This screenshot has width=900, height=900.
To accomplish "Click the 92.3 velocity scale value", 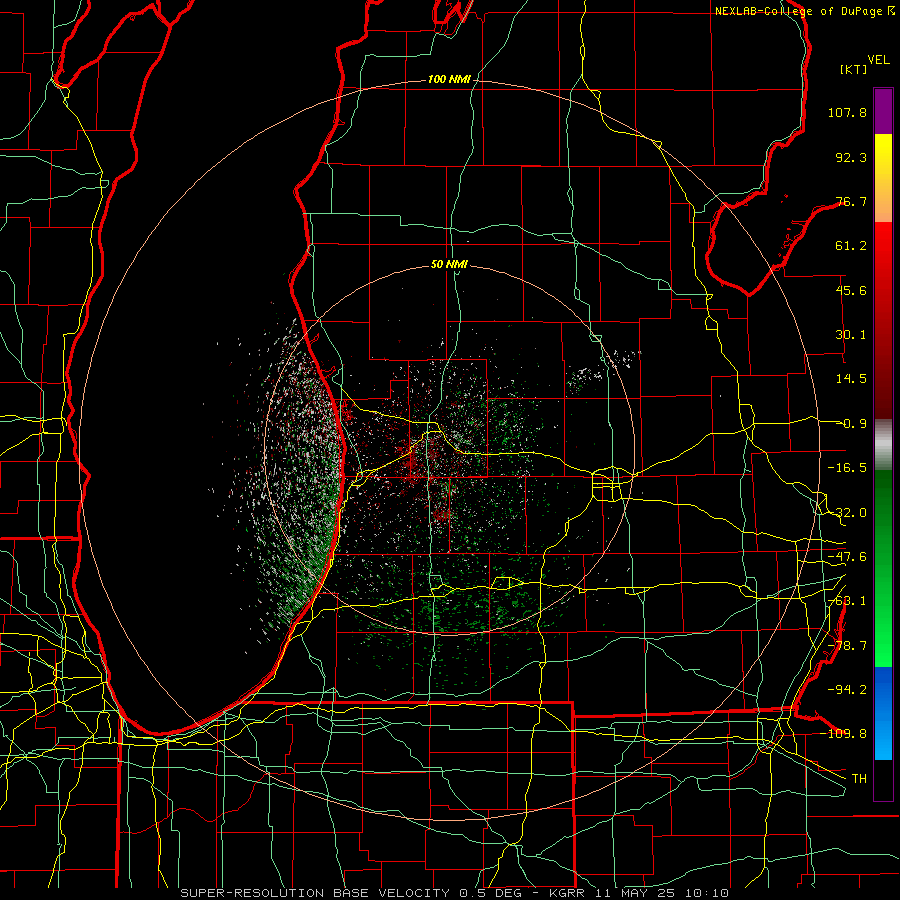I will pyautogui.click(x=851, y=157).
